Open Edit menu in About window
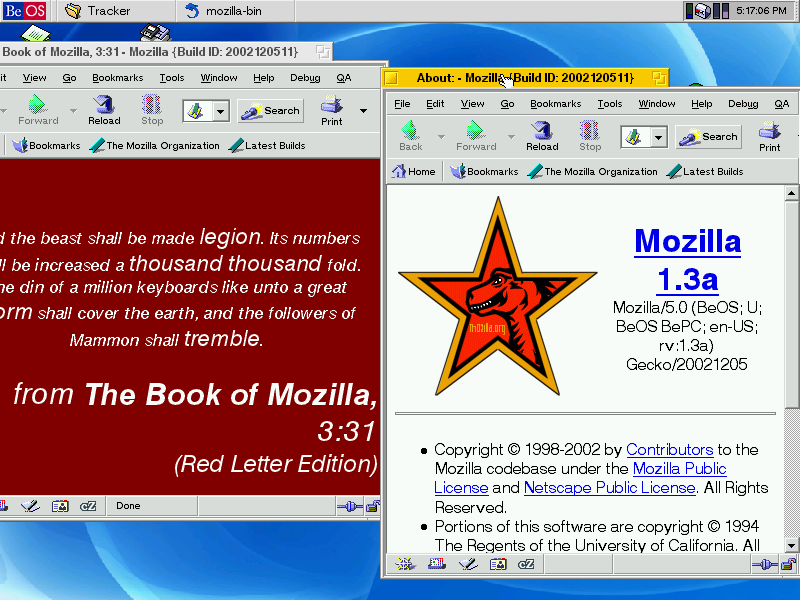800x600 pixels. pyautogui.click(x=435, y=104)
